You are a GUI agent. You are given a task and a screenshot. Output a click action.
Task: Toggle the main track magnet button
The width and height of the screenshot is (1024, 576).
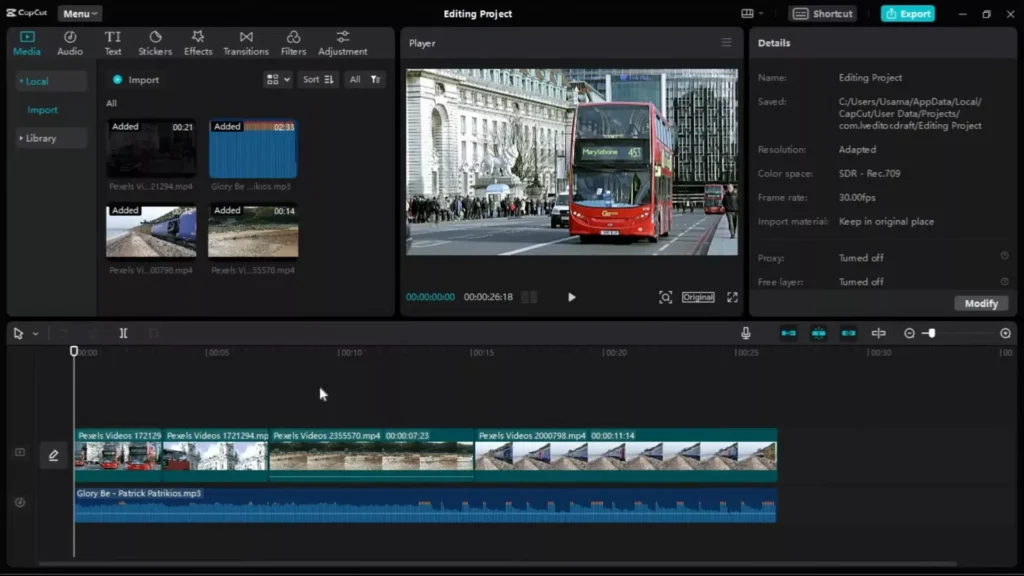tap(788, 333)
